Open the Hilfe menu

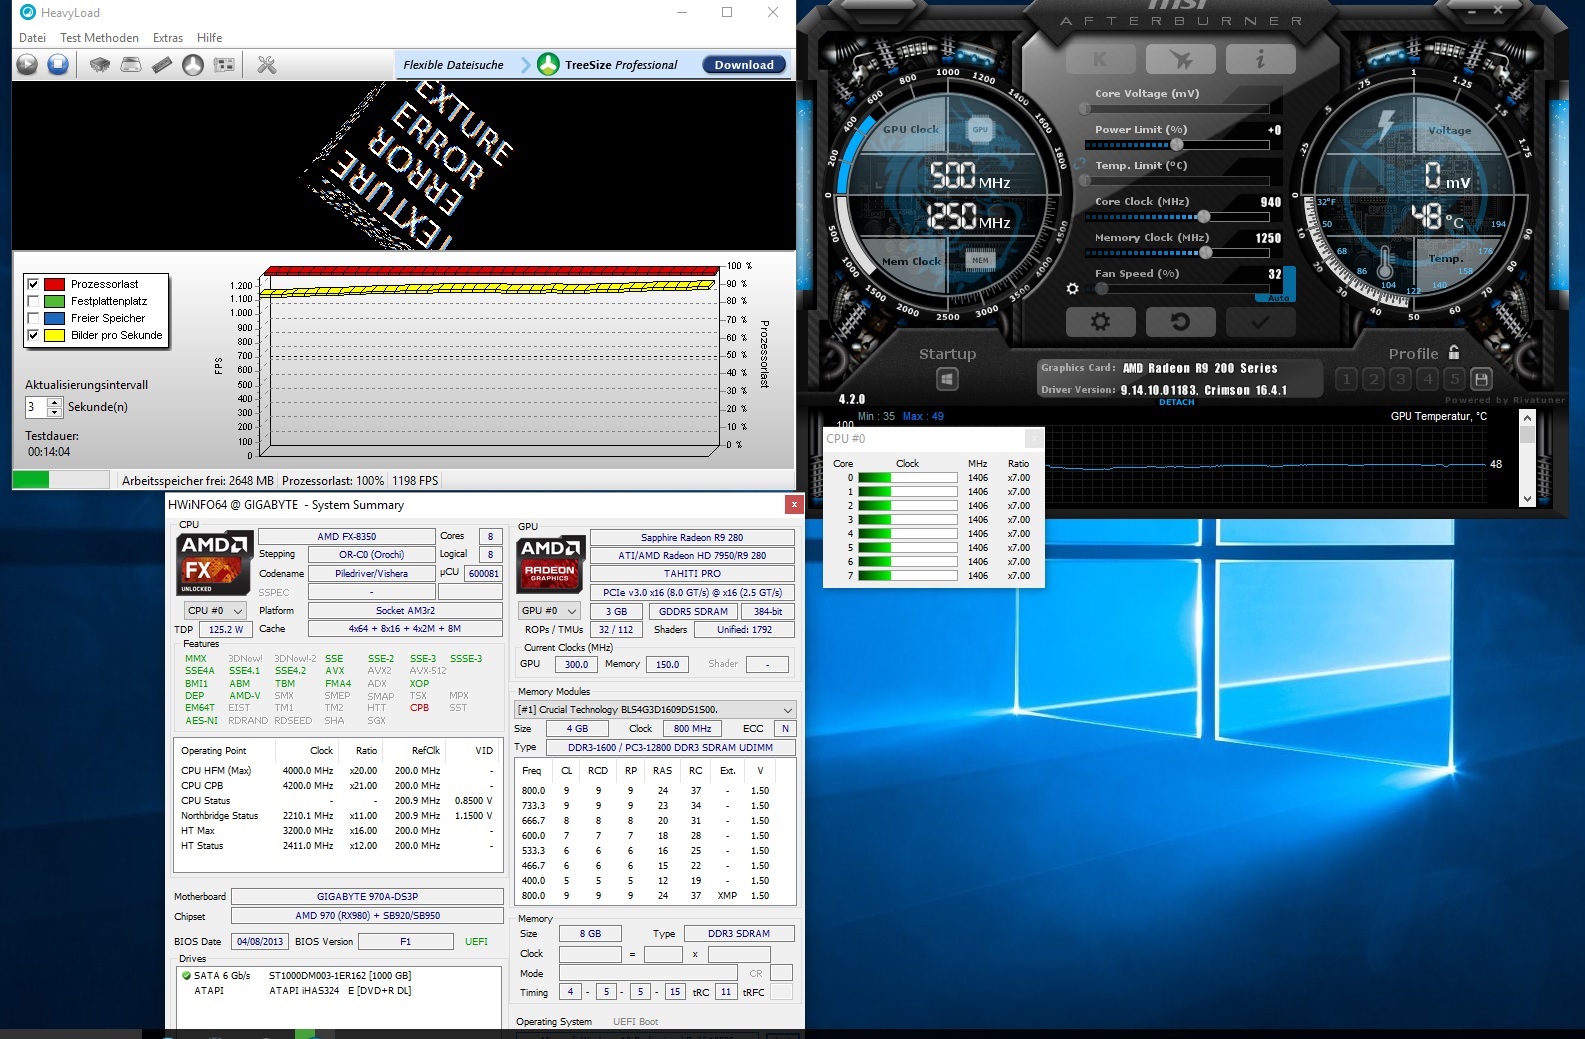click(210, 38)
